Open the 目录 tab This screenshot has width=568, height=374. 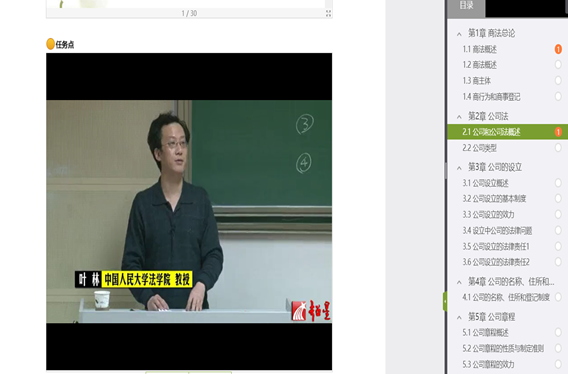466,6
